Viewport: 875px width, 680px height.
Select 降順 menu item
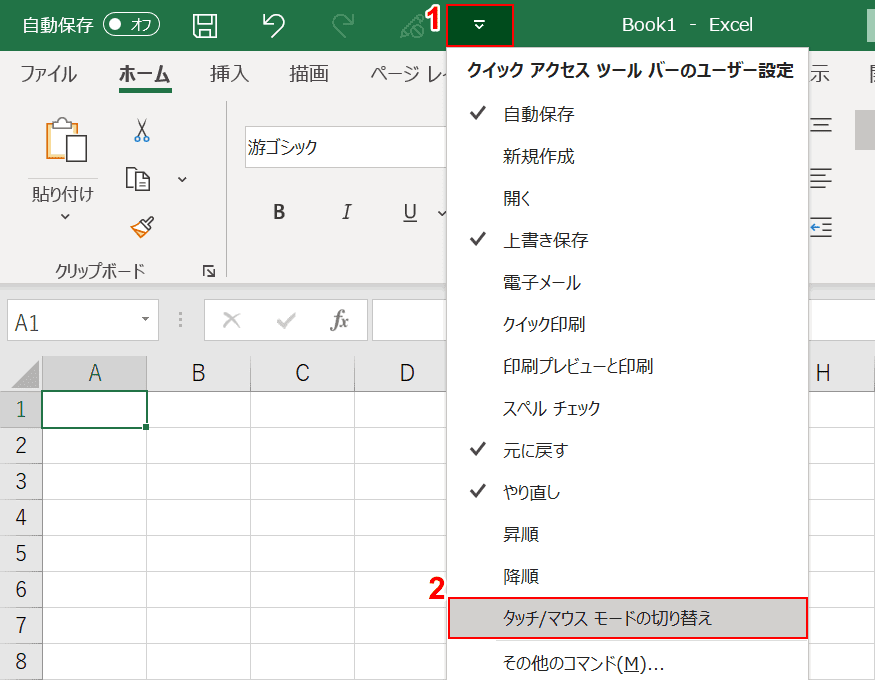point(627,576)
